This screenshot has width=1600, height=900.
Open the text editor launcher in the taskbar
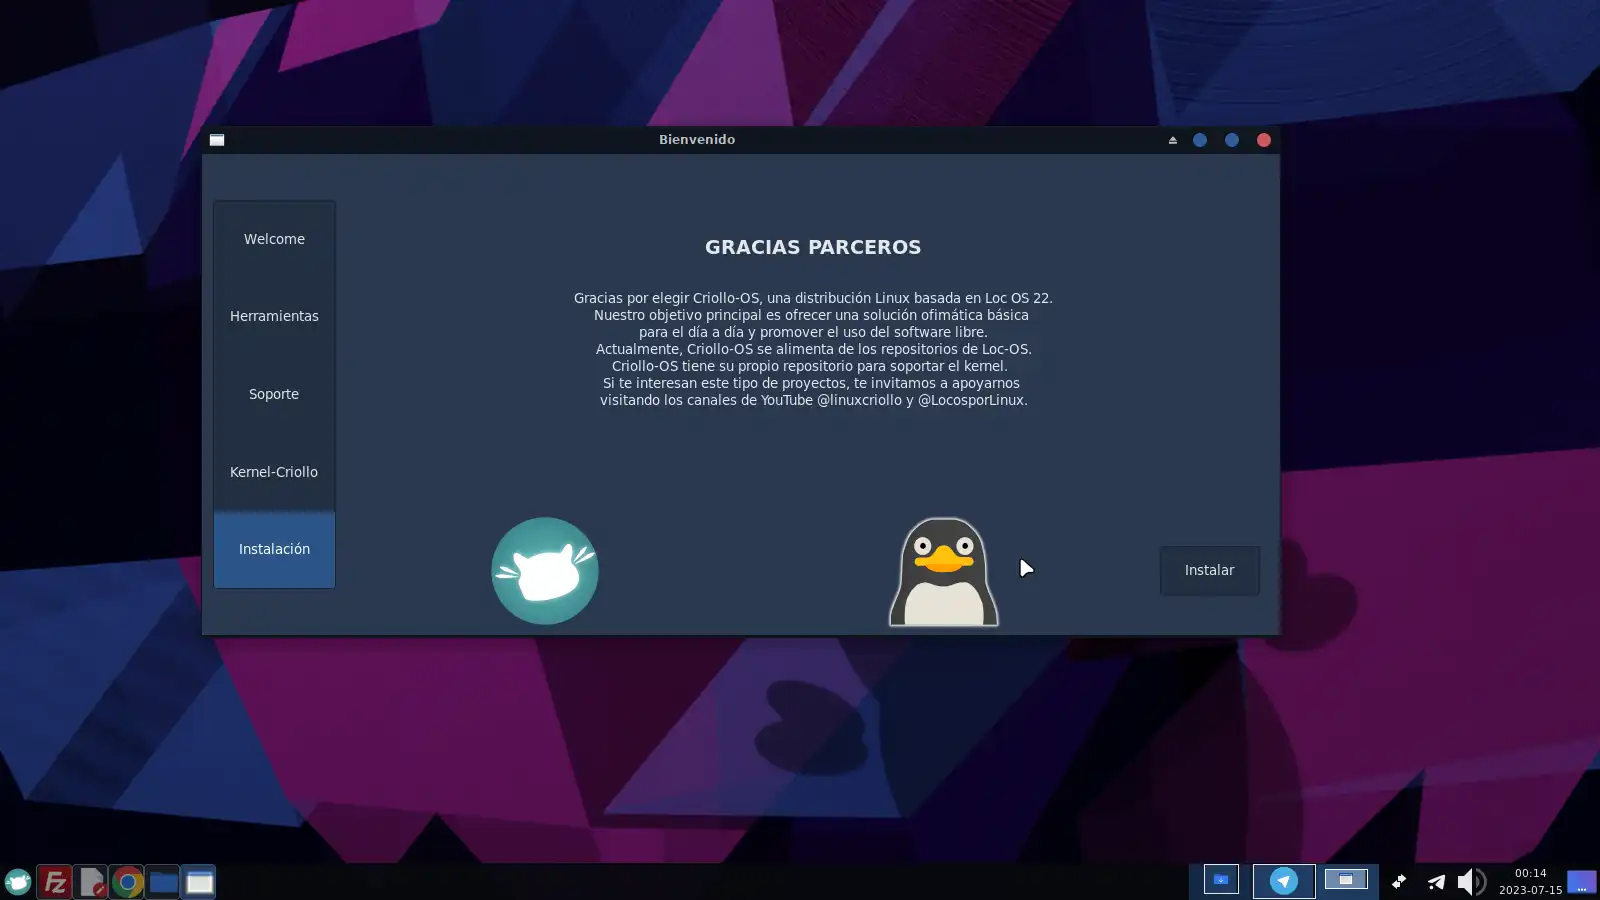(x=91, y=882)
